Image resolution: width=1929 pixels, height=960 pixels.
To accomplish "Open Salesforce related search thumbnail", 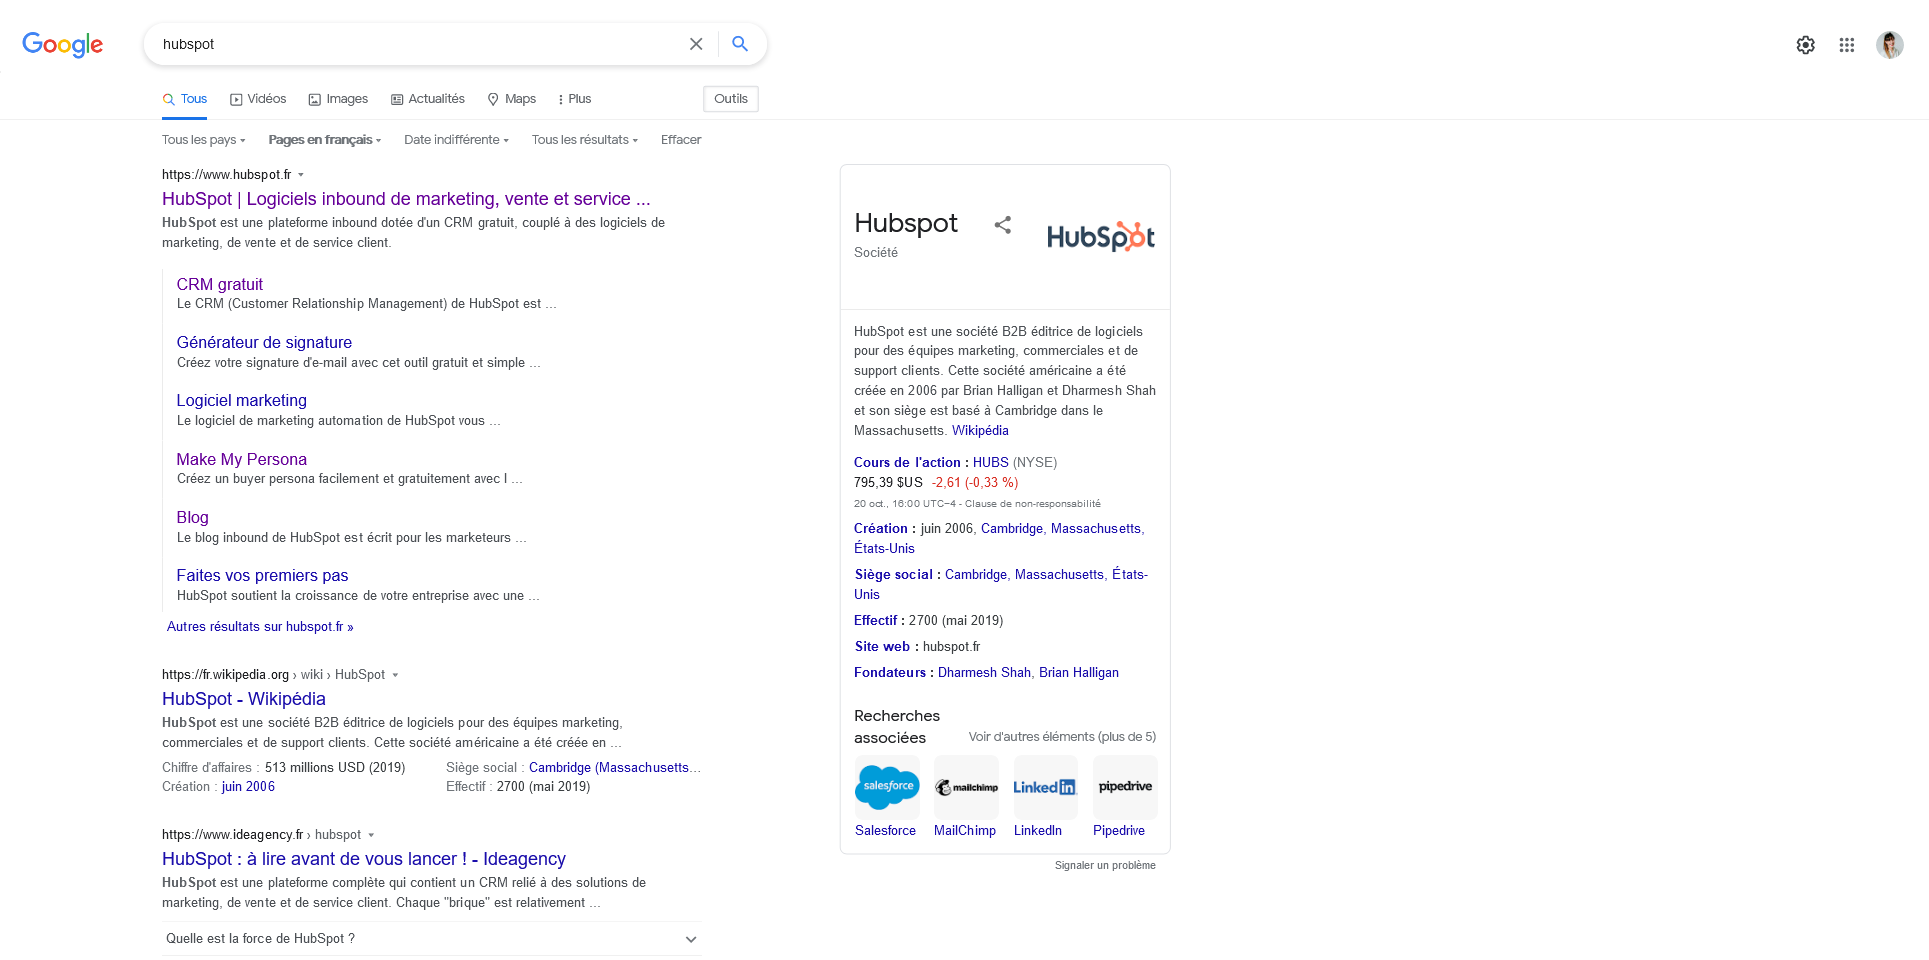I will (x=886, y=787).
